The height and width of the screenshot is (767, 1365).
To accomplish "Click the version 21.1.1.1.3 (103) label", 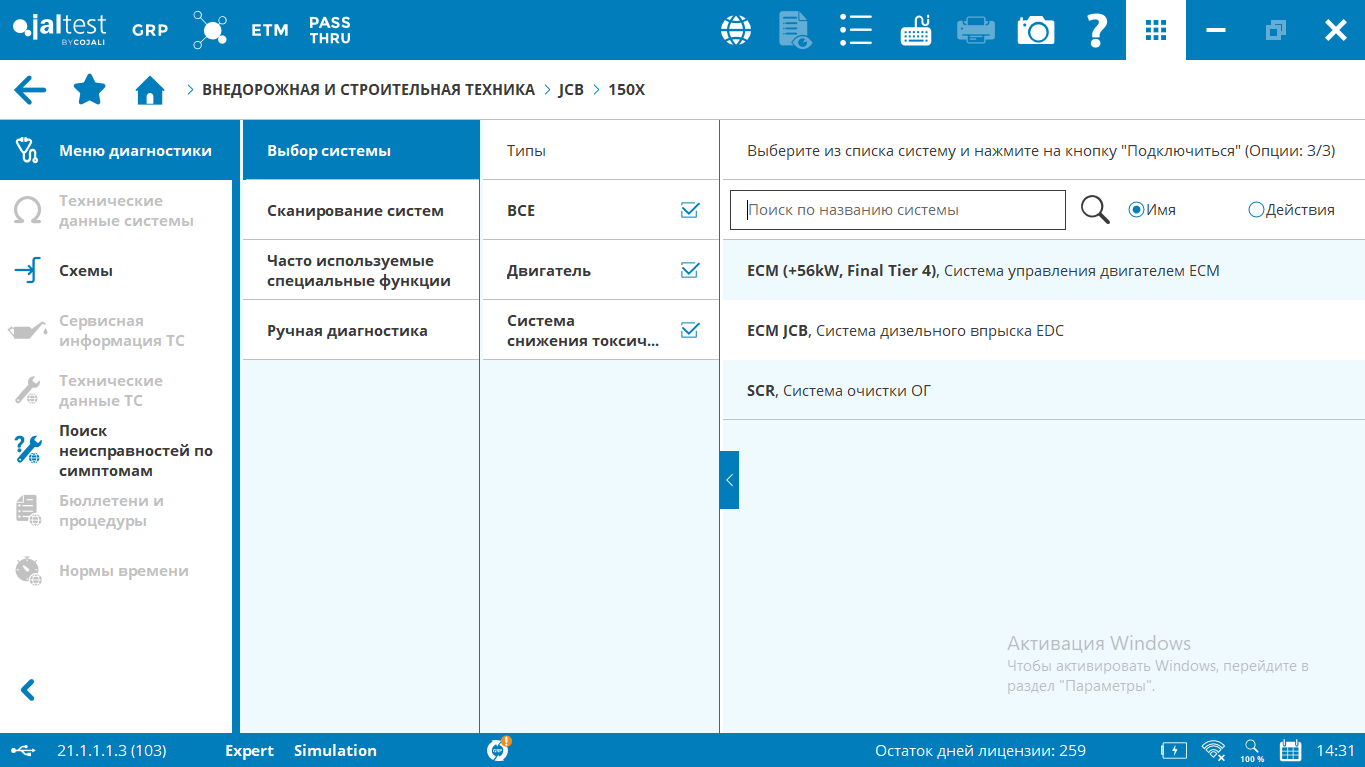I will [112, 751].
